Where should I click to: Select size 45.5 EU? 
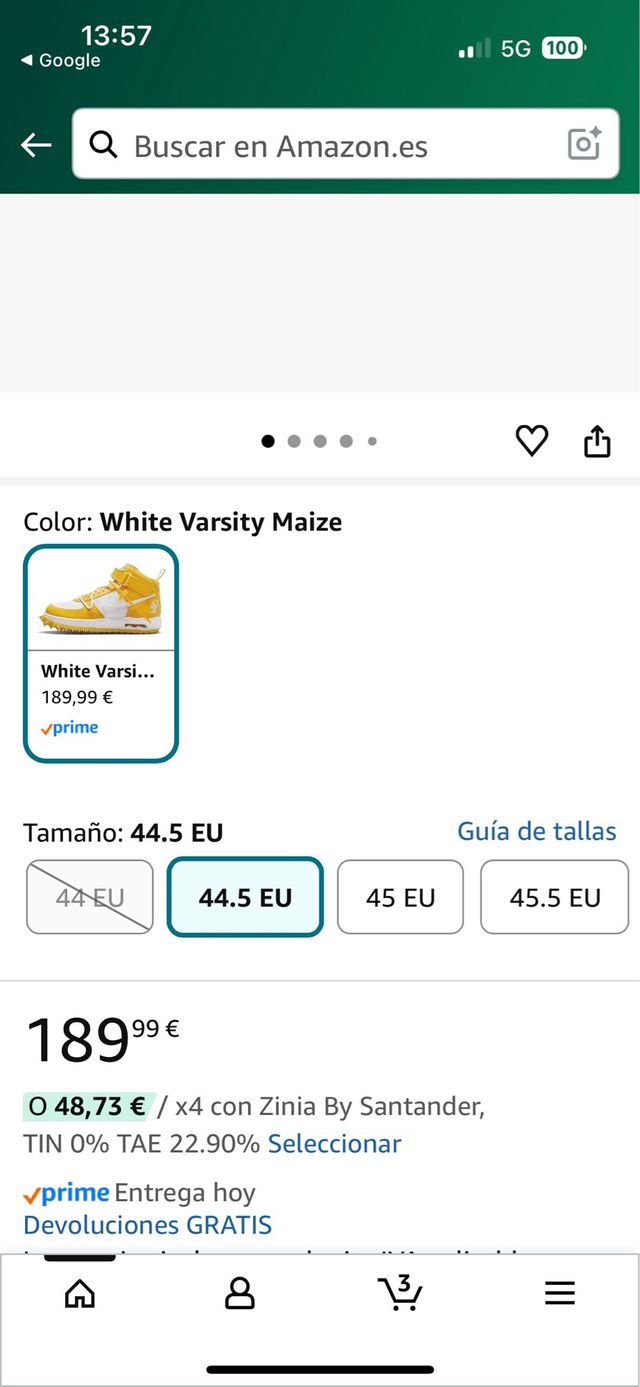point(554,897)
